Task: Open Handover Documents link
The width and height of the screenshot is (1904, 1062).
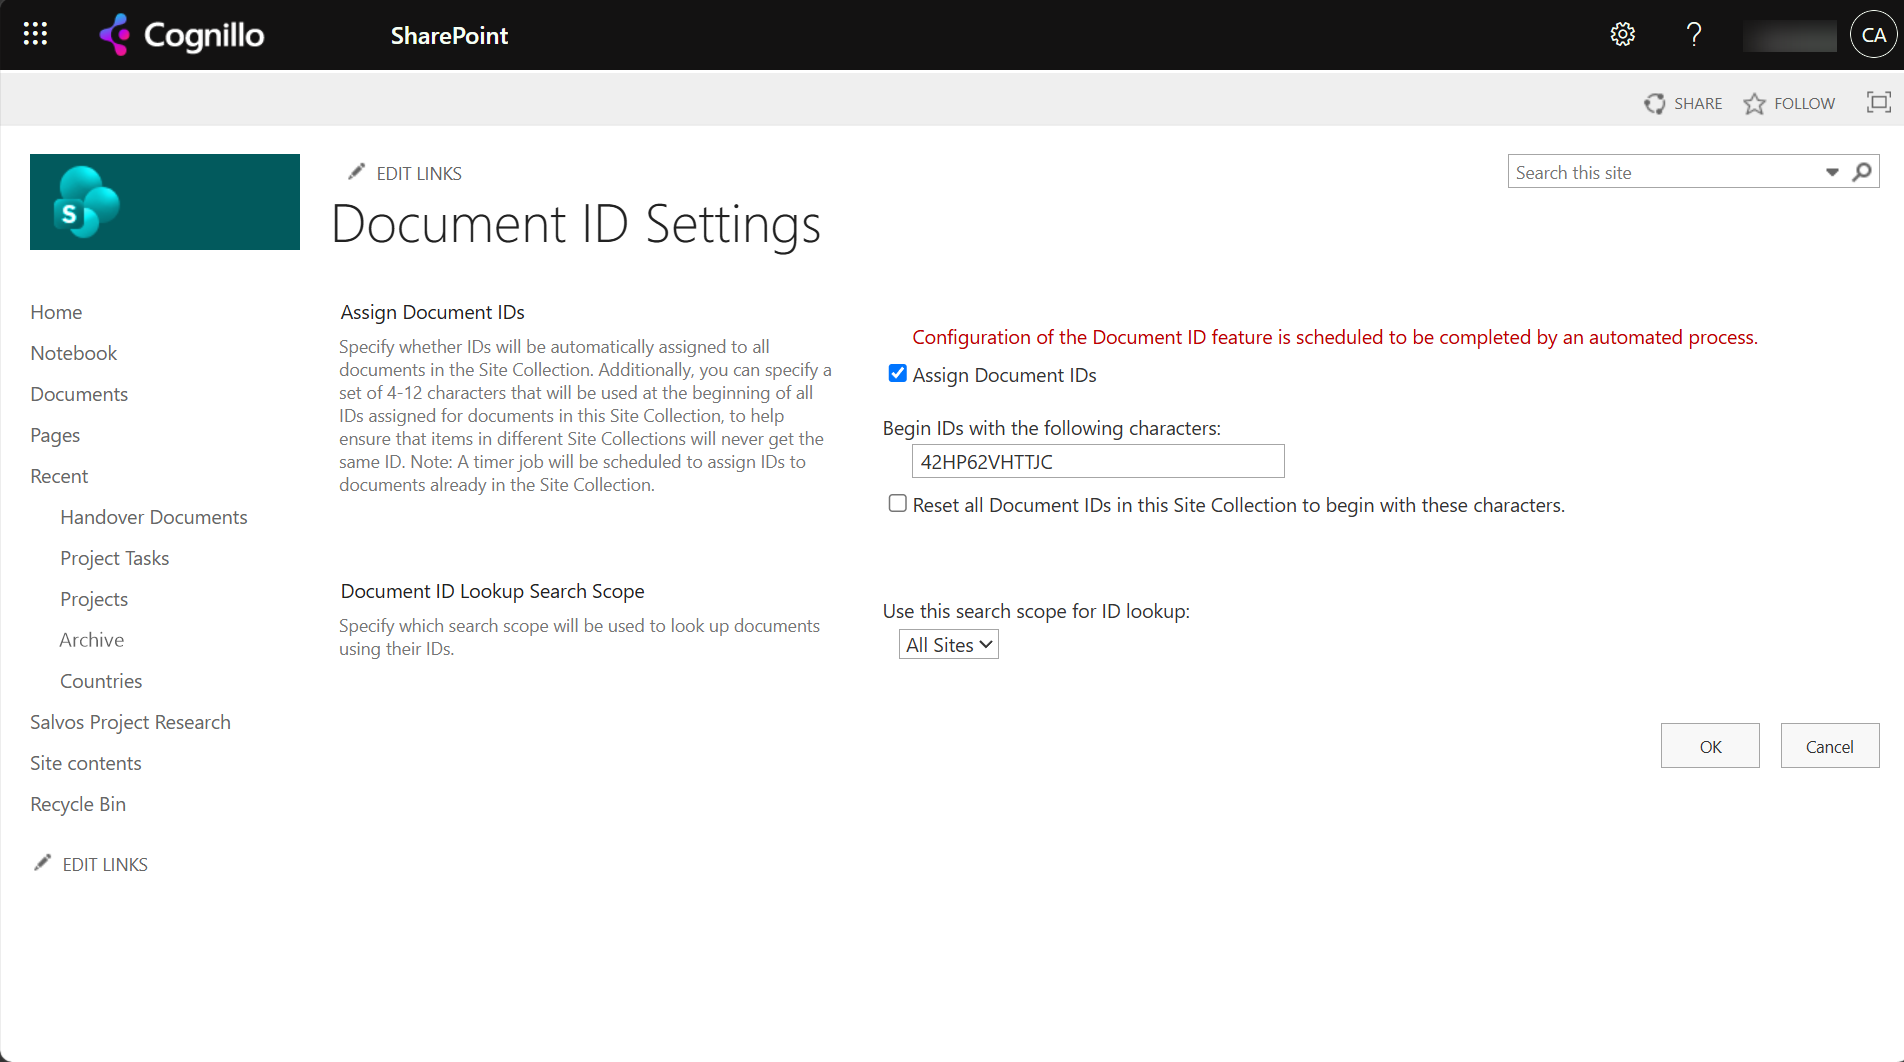Action: (x=154, y=517)
